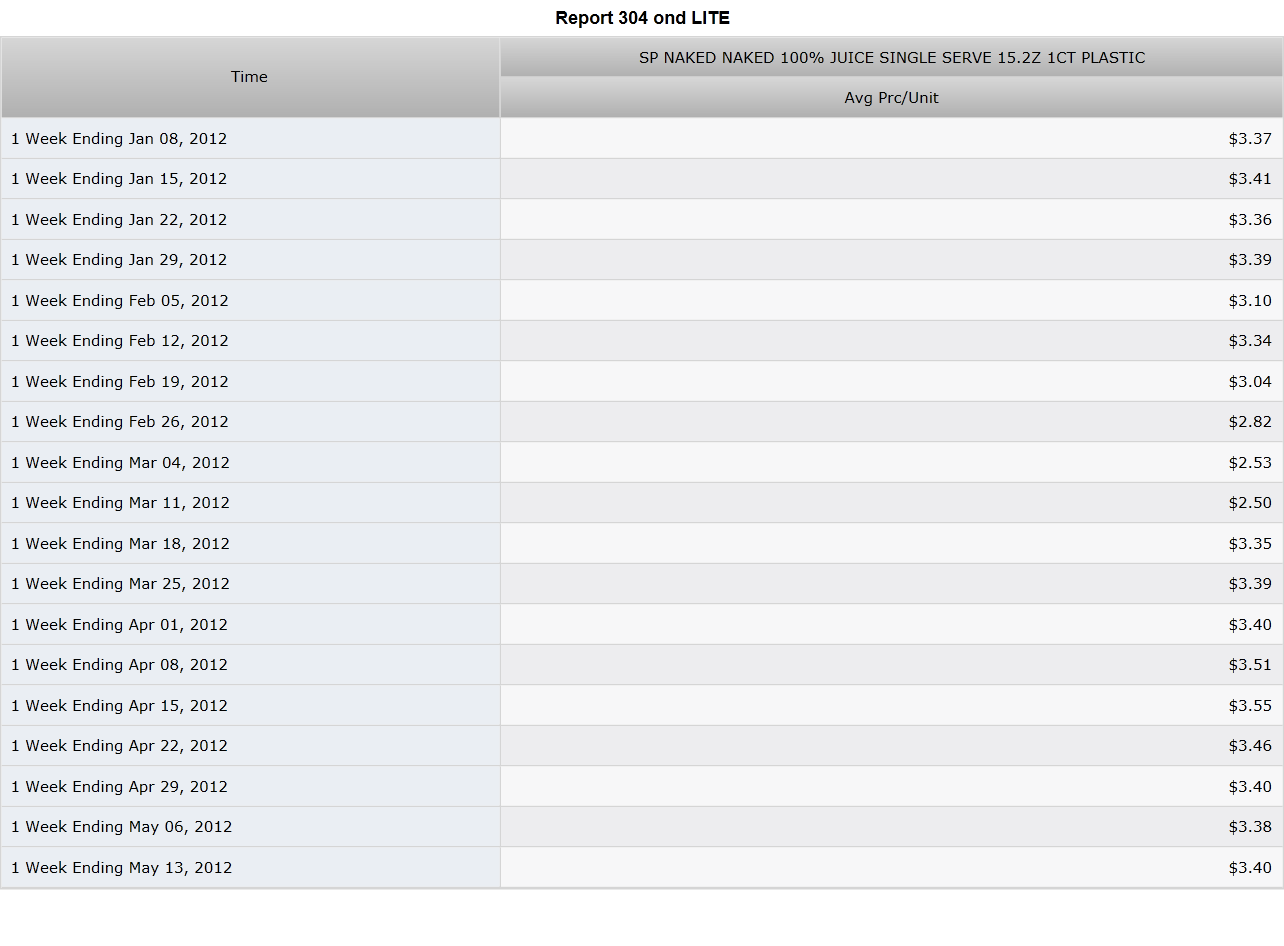Select row 1 Week Ending Apr 01, 2012
The image size is (1284, 946).
click(642, 625)
